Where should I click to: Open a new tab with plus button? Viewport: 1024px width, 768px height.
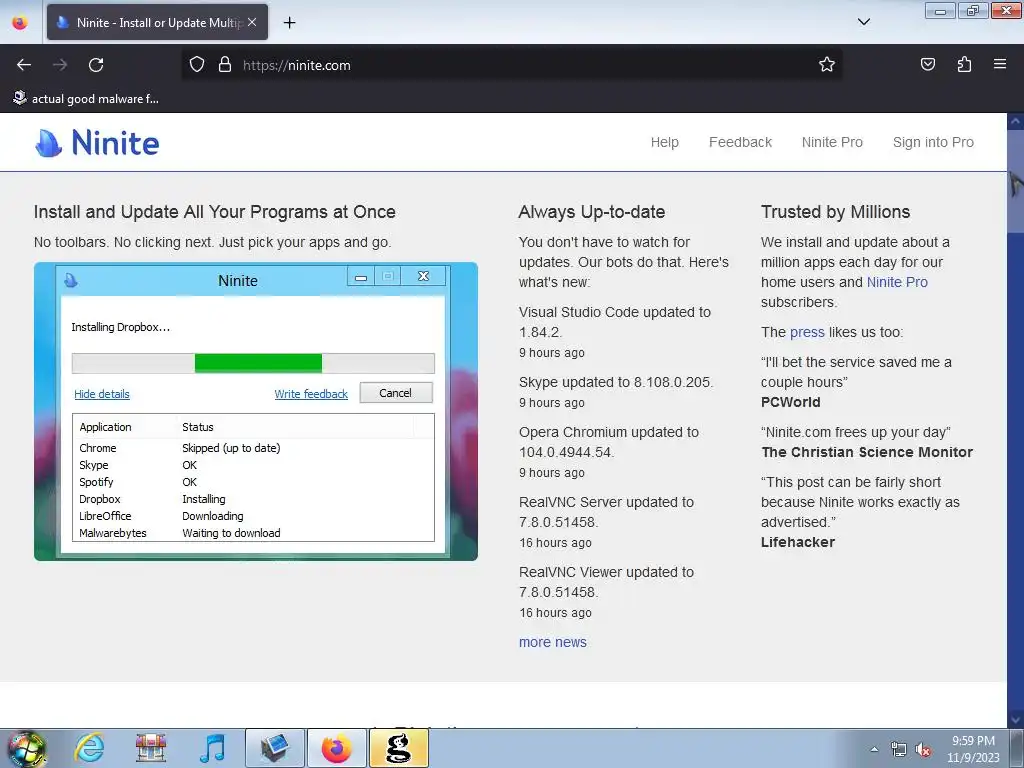[x=289, y=22]
